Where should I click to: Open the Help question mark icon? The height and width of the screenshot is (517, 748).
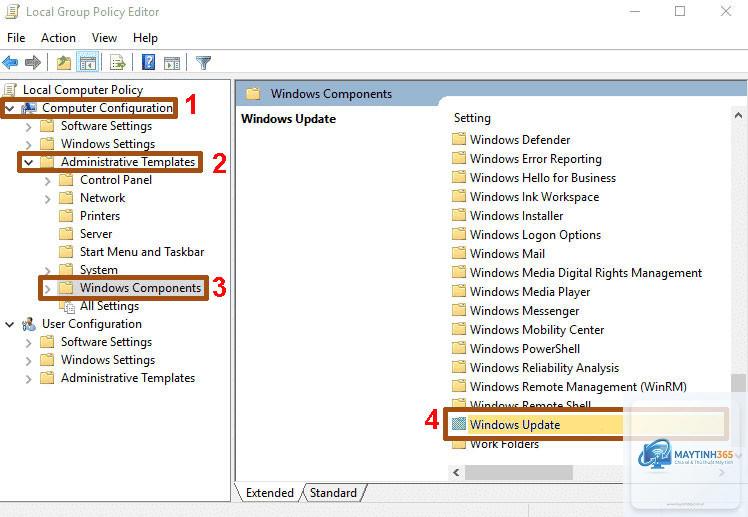148,62
